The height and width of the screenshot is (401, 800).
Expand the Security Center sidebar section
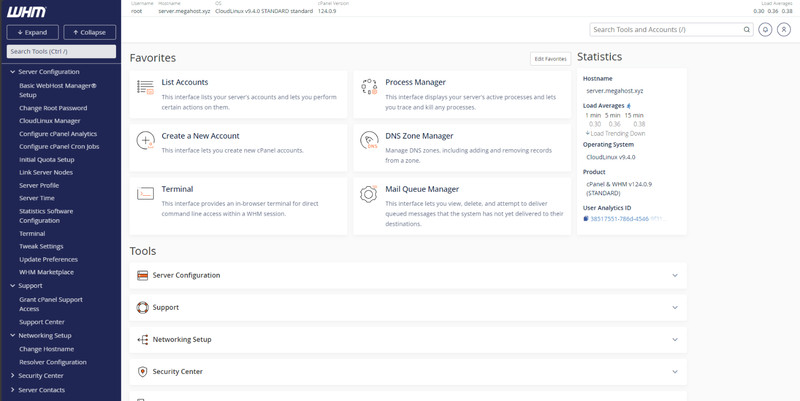click(13, 375)
